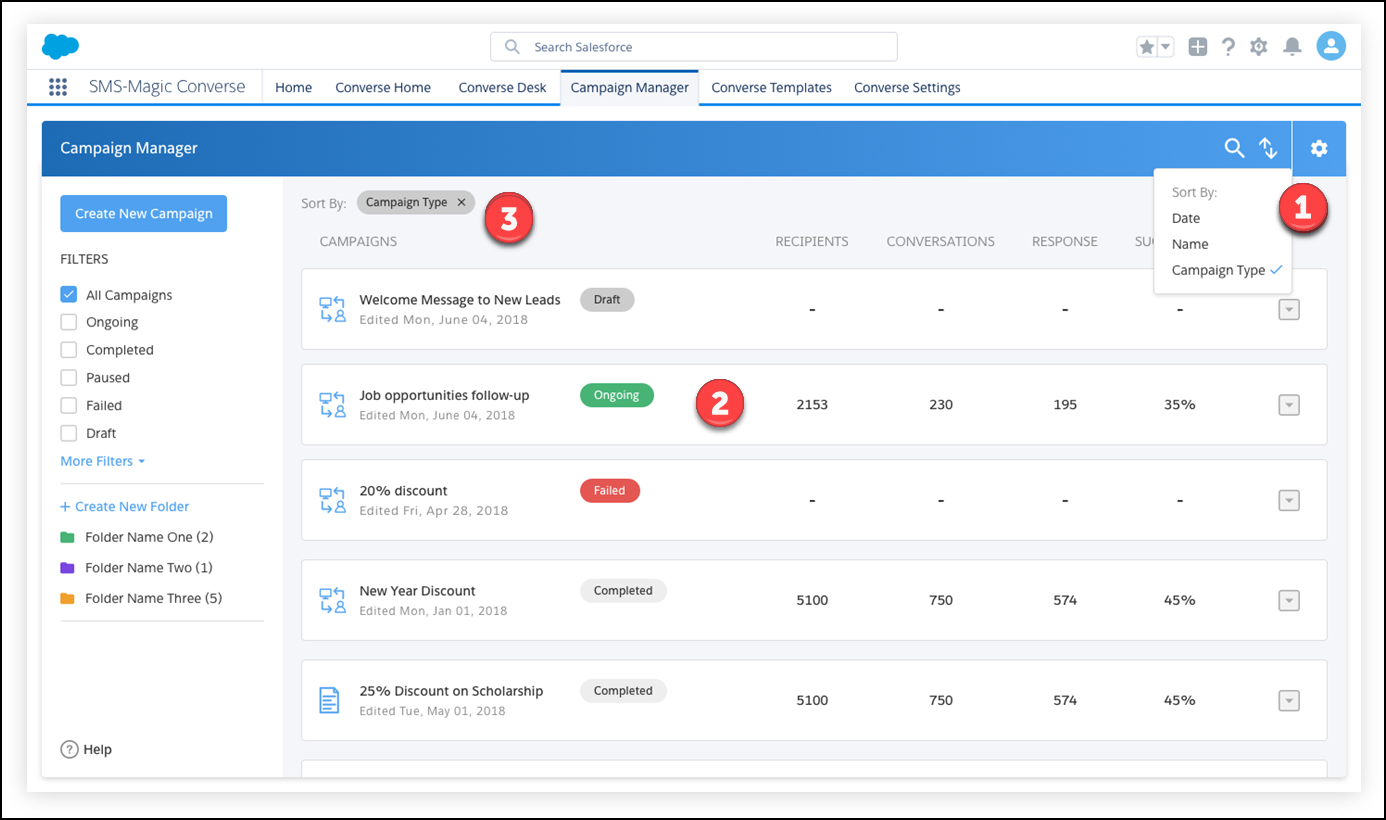Screen dimensions: 1386x820
Task: Click Create New Campaign button
Action: [144, 213]
